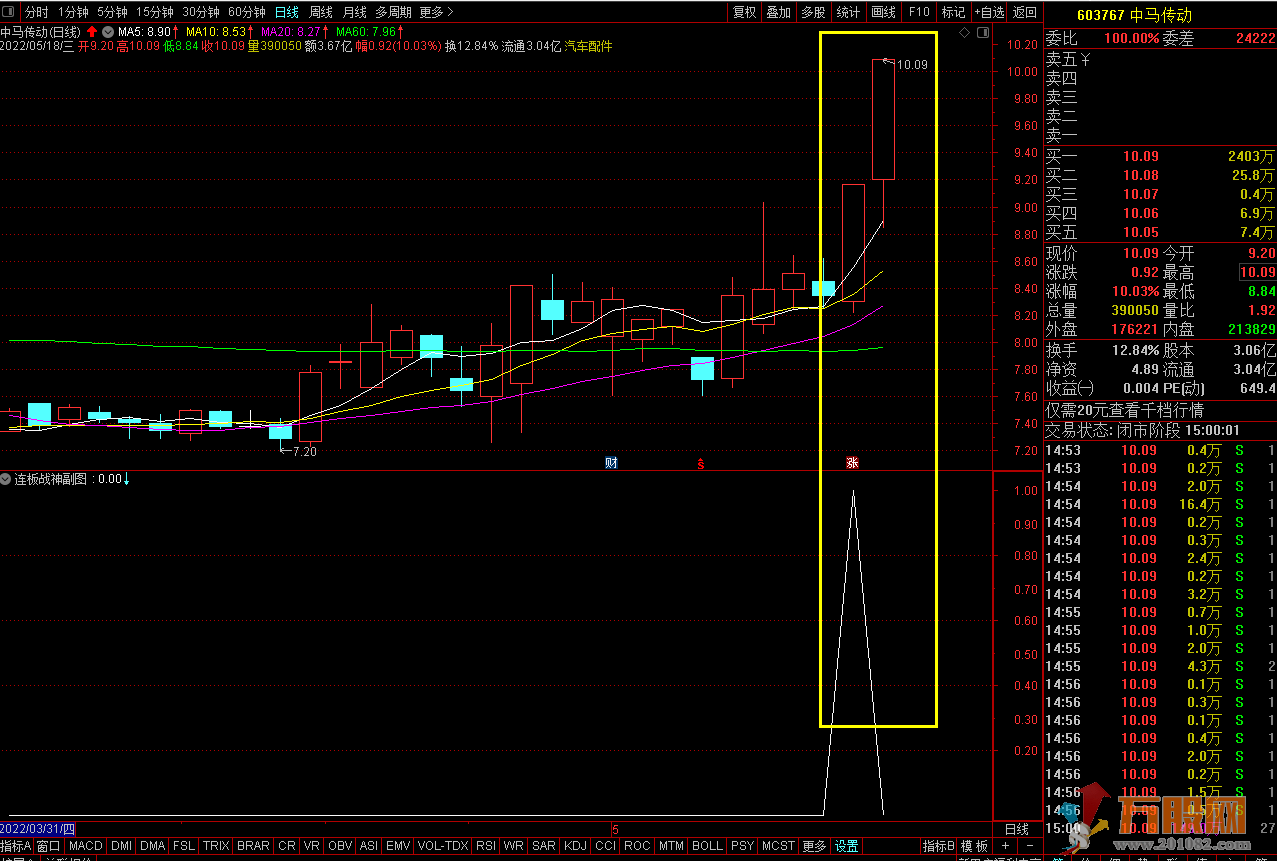Select the ASI indicator tab

[369, 846]
